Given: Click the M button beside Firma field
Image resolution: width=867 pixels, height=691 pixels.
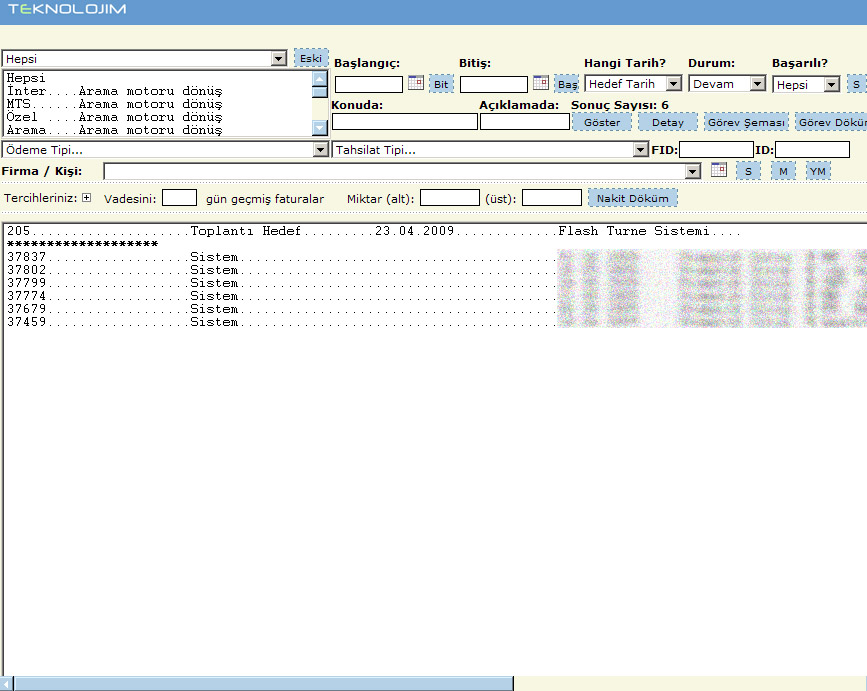Looking at the screenshot, I should pyautogui.click(x=783, y=171).
